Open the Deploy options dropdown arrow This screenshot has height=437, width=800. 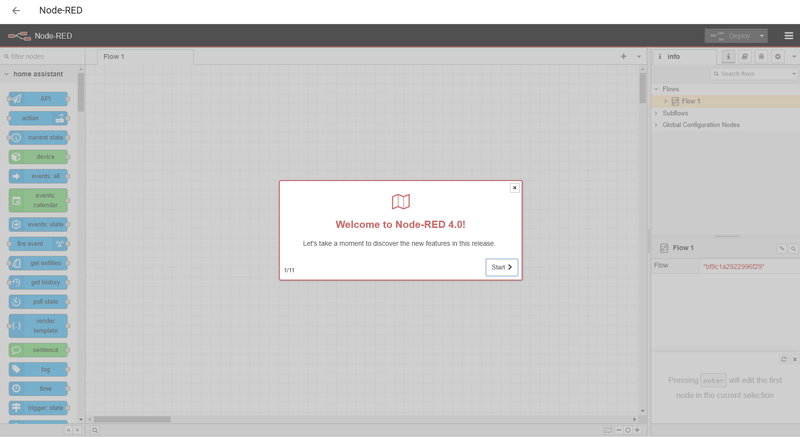762,36
